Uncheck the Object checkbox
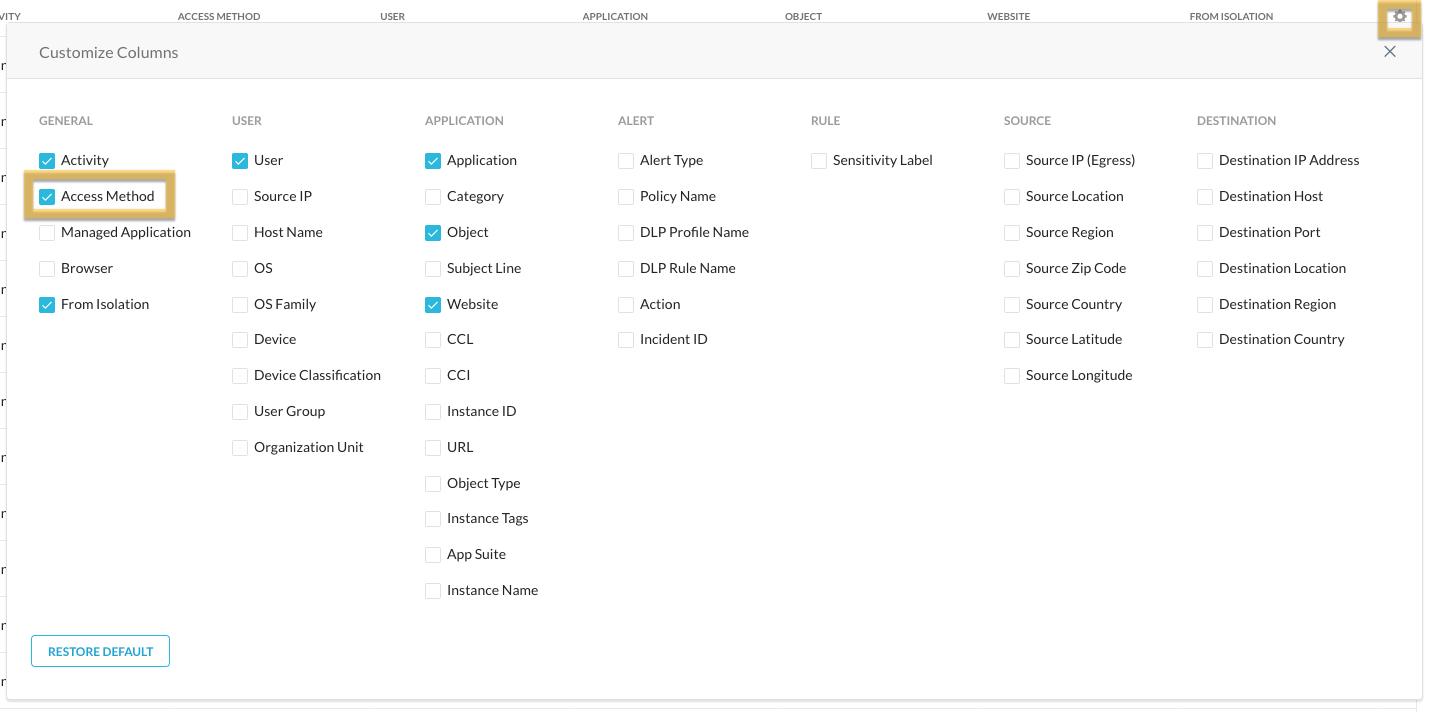 (x=433, y=233)
